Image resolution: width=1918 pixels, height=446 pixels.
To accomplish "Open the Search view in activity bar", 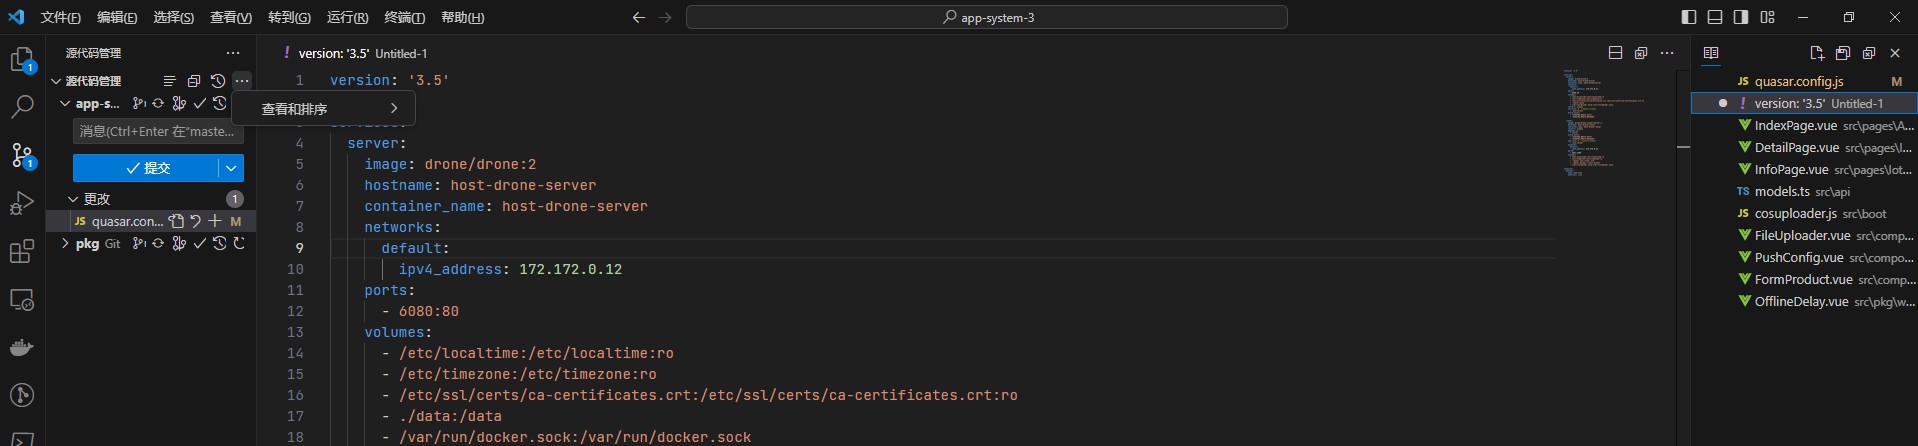I will tap(22, 107).
